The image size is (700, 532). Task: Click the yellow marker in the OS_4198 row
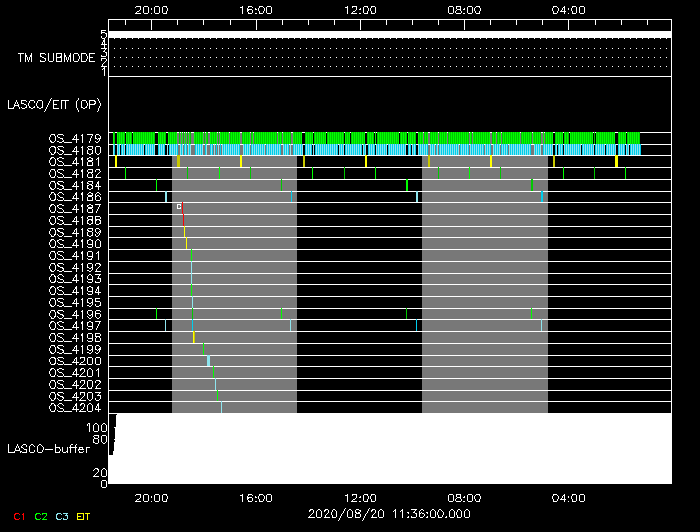[x=194, y=338]
